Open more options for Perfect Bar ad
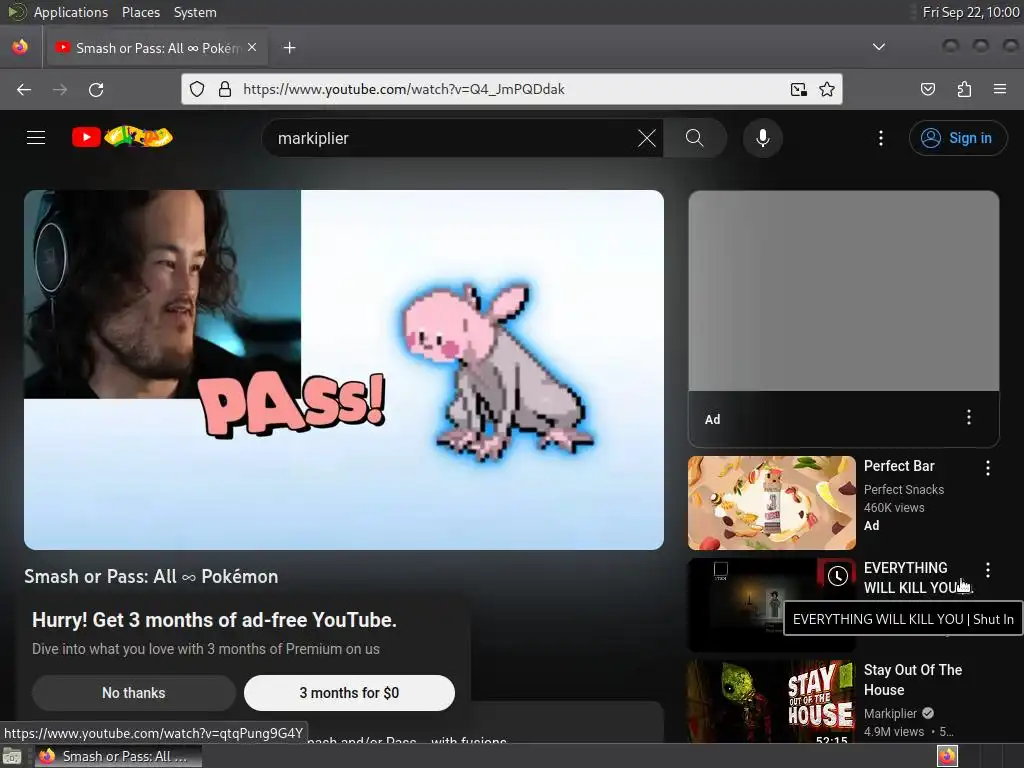This screenshot has width=1024, height=768. click(x=987, y=468)
